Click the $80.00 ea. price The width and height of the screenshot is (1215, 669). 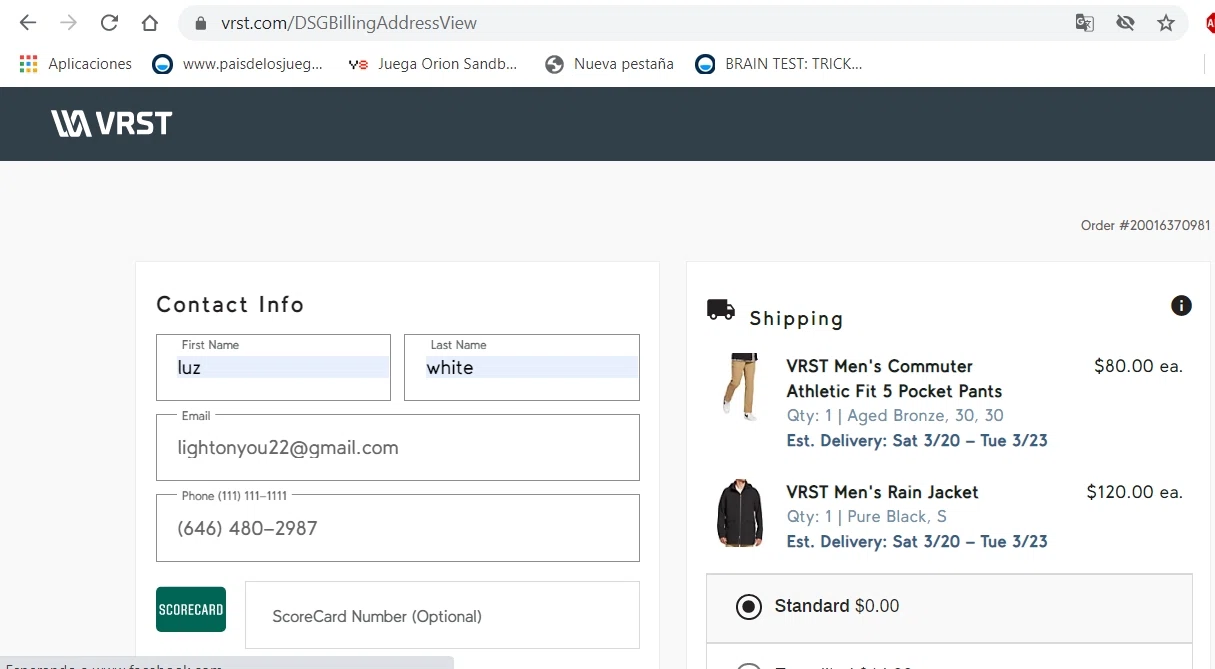pyautogui.click(x=1138, y=366)
